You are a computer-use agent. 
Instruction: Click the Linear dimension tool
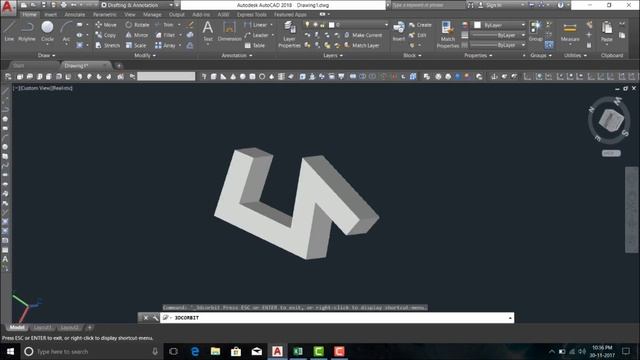[256, 25]
